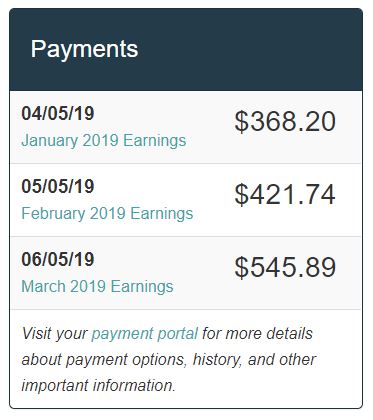Click the dollar sign of the $368.20 amount
Viewport: 373px width, 420px height.
point(242,121)
